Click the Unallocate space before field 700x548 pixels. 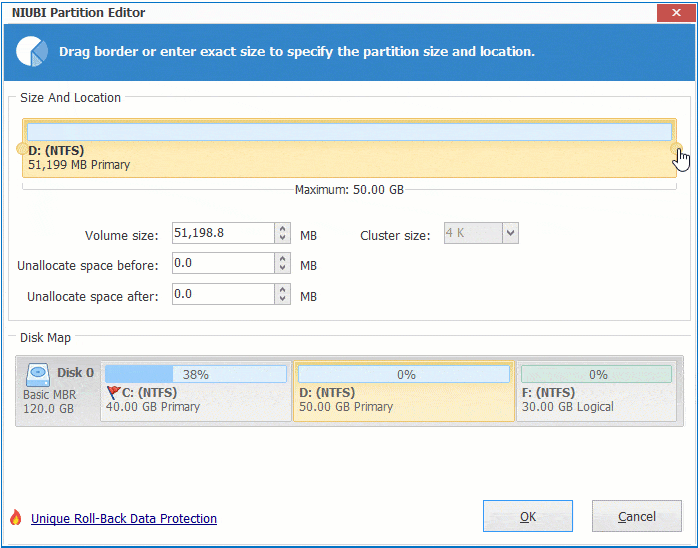[222, 264]
